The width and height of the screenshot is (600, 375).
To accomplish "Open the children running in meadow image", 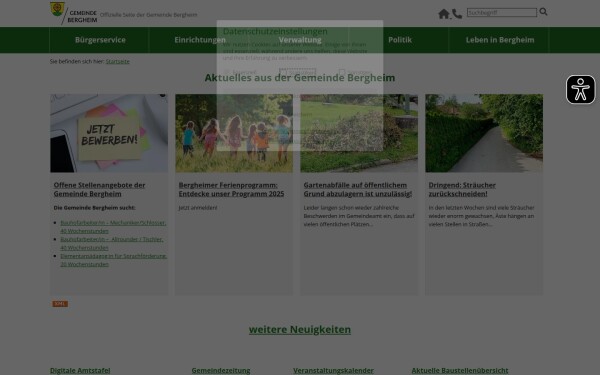I will (x=234, y=133).
